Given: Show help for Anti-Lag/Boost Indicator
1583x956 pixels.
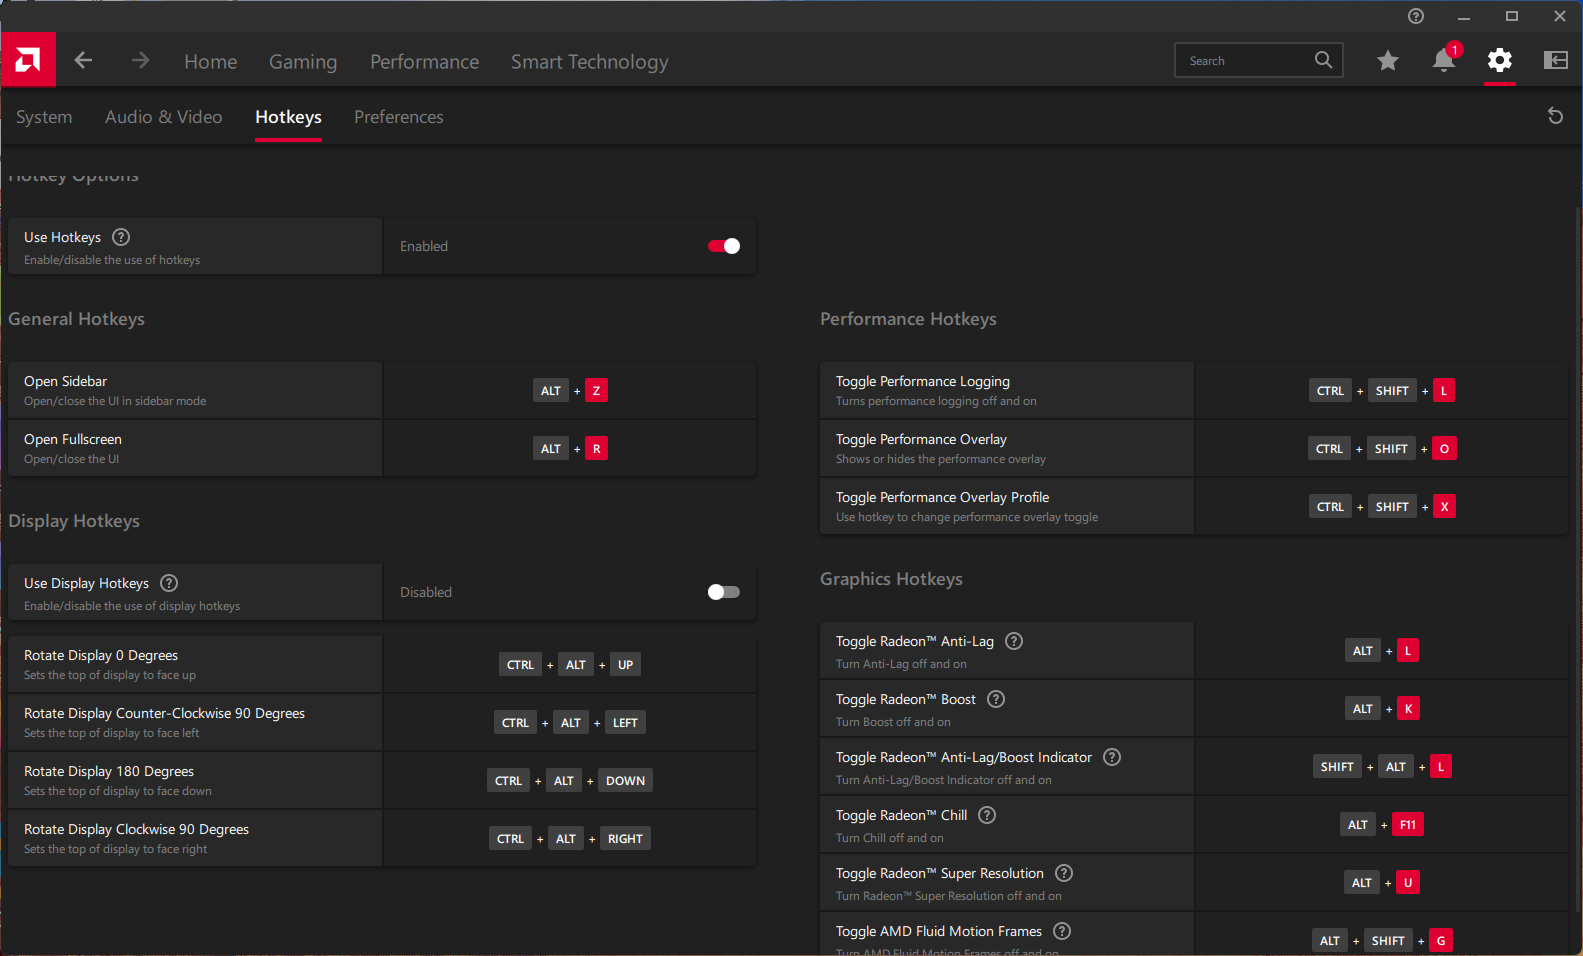Looking at the screenshot, I should point(1112,757).
